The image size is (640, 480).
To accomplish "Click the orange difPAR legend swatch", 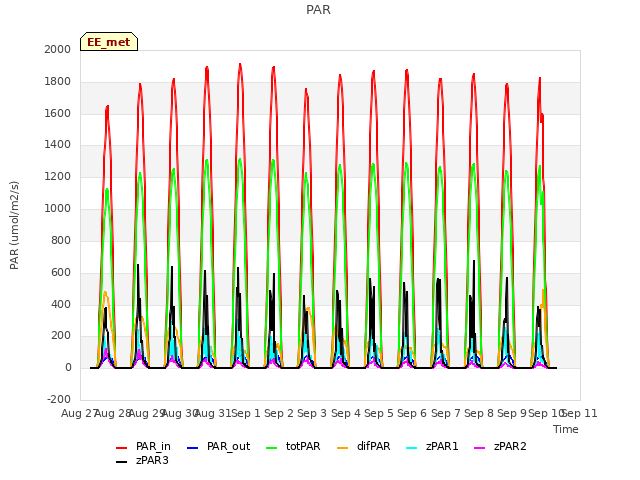I will [x=342, y=448].
